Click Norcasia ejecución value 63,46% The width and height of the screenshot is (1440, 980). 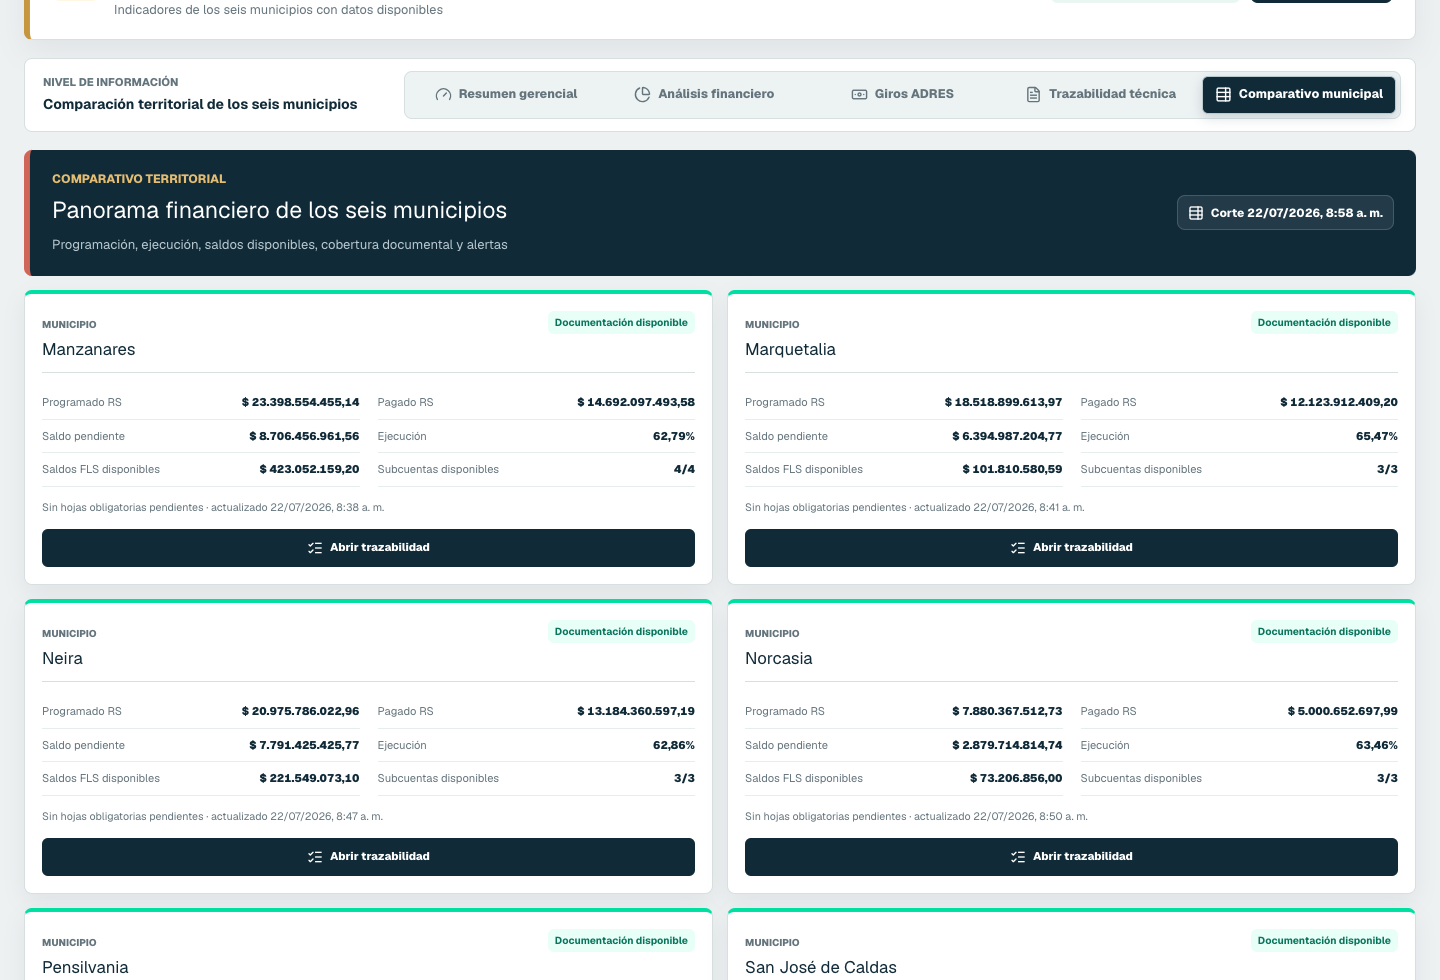pyautogui.click(x=1377, y=745)
